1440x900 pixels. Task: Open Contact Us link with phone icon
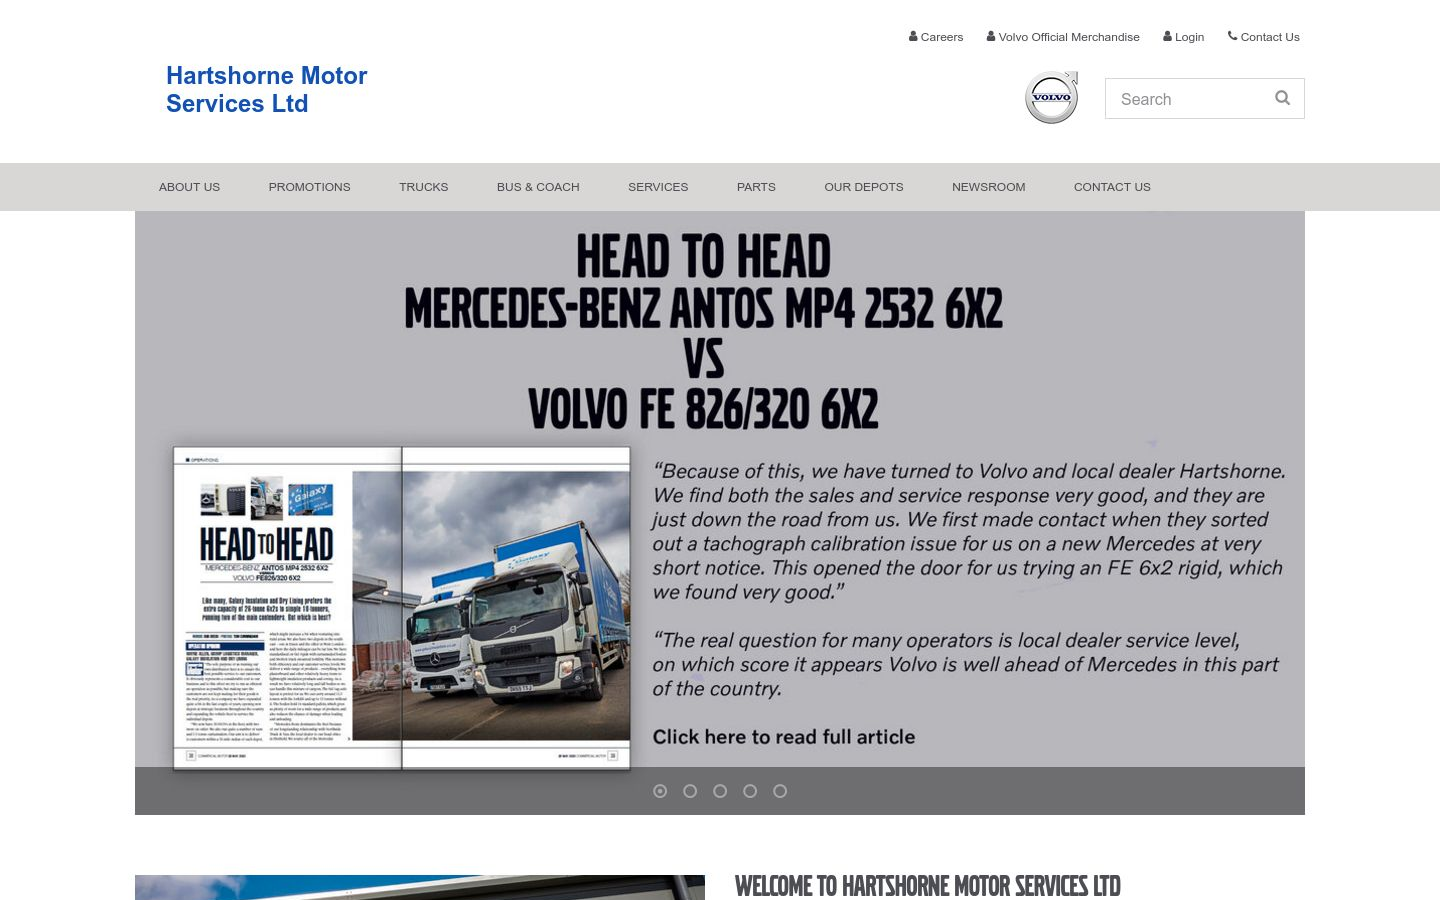pos(1263,37)
